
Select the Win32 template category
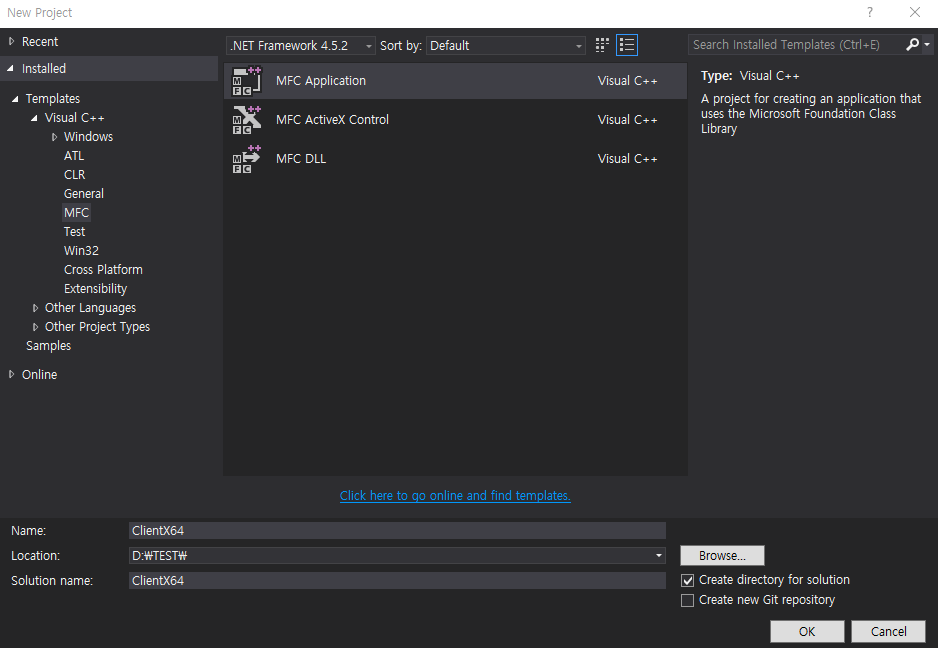tap(81, 251)
